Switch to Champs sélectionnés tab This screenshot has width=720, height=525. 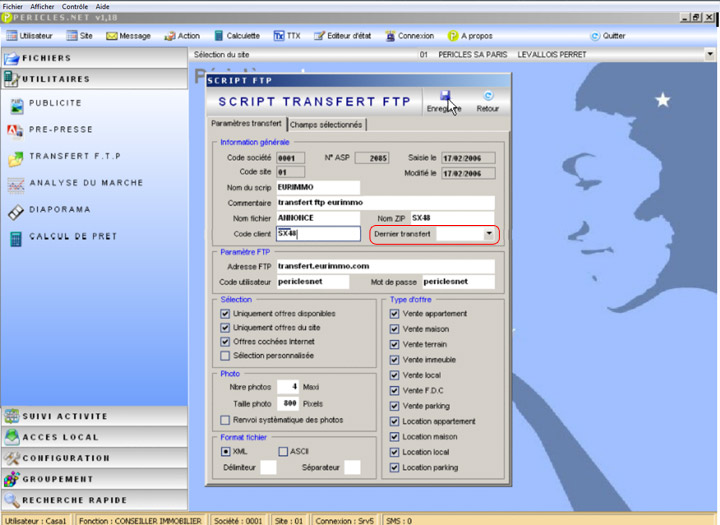tap(326, 124)
